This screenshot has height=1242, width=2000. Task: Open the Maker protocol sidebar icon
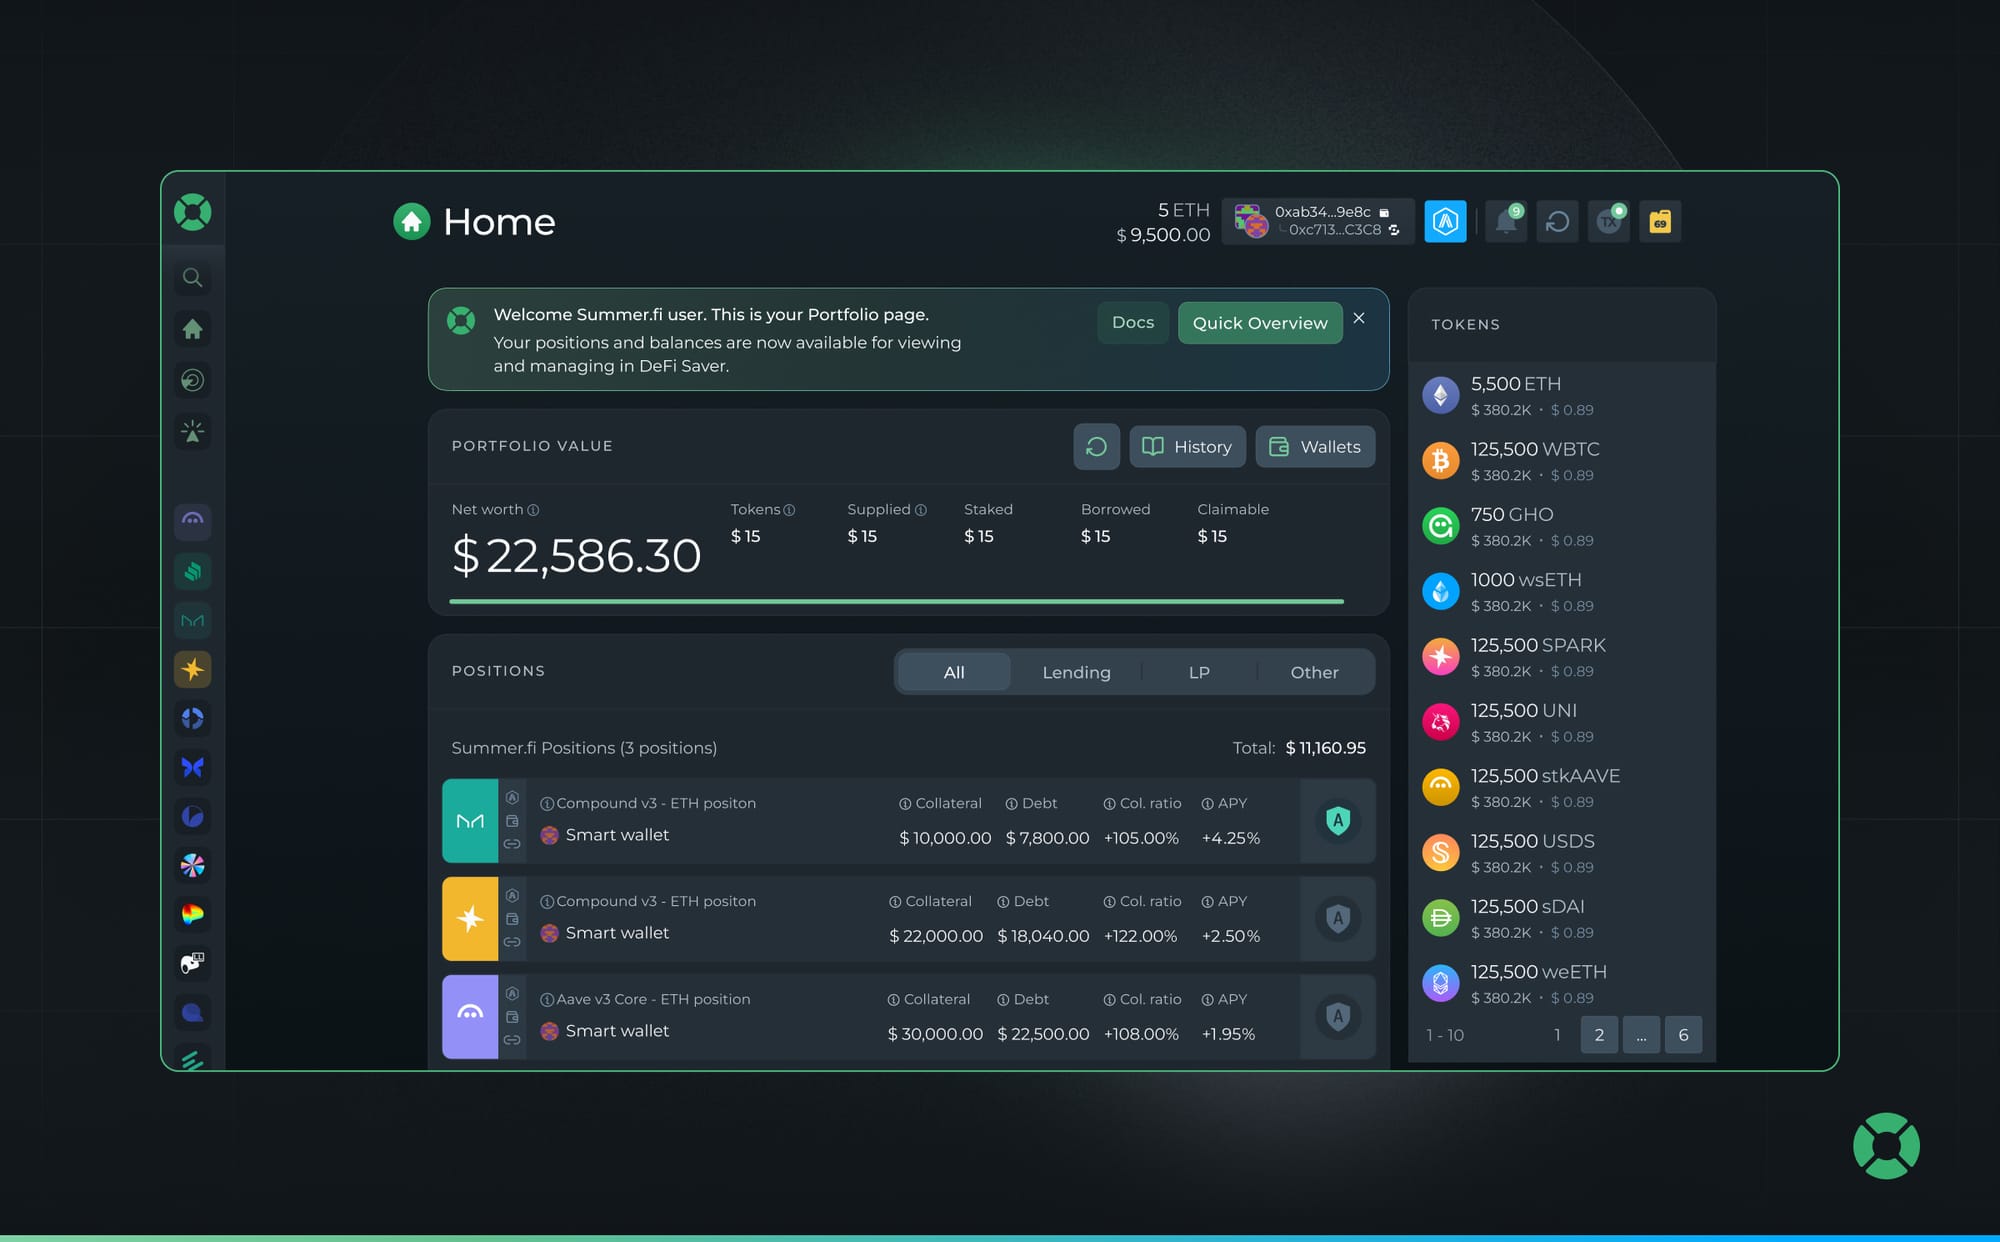click(x=192, y=621)
